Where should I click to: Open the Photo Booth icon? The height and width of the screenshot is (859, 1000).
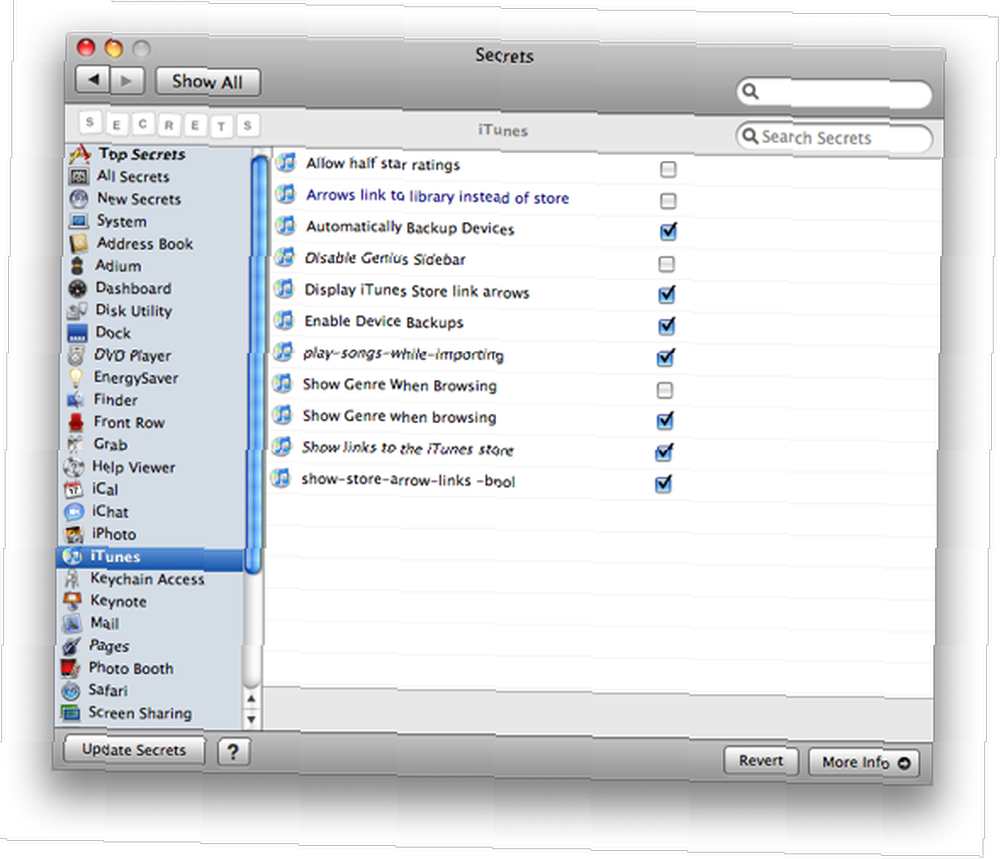coord(71,668)
